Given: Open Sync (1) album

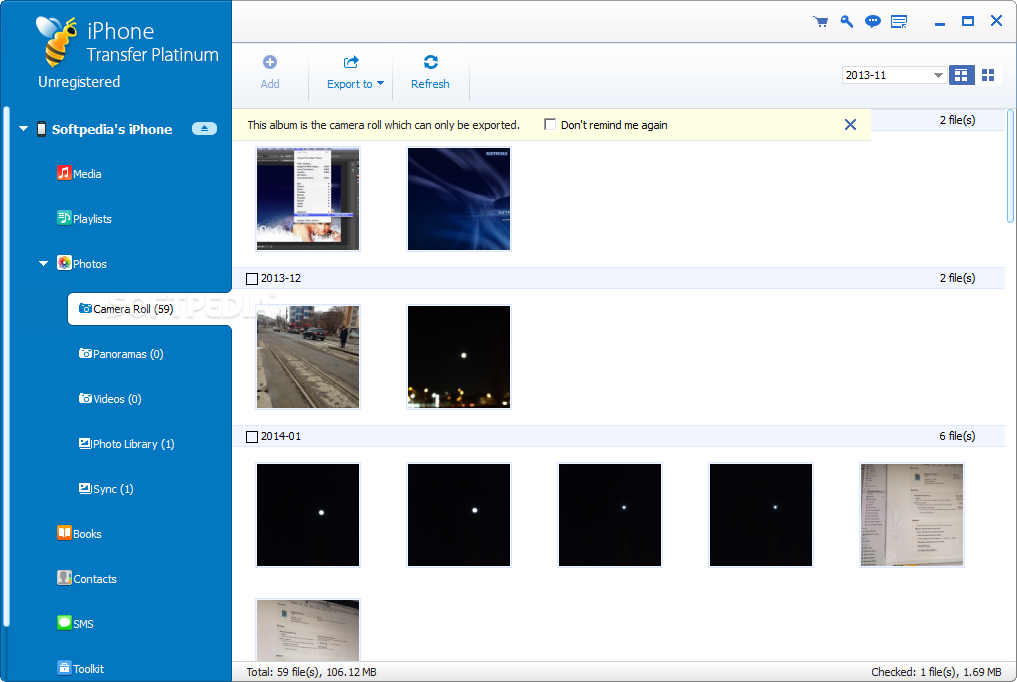Looking at the screenshot, I should (x=113, y=489).
